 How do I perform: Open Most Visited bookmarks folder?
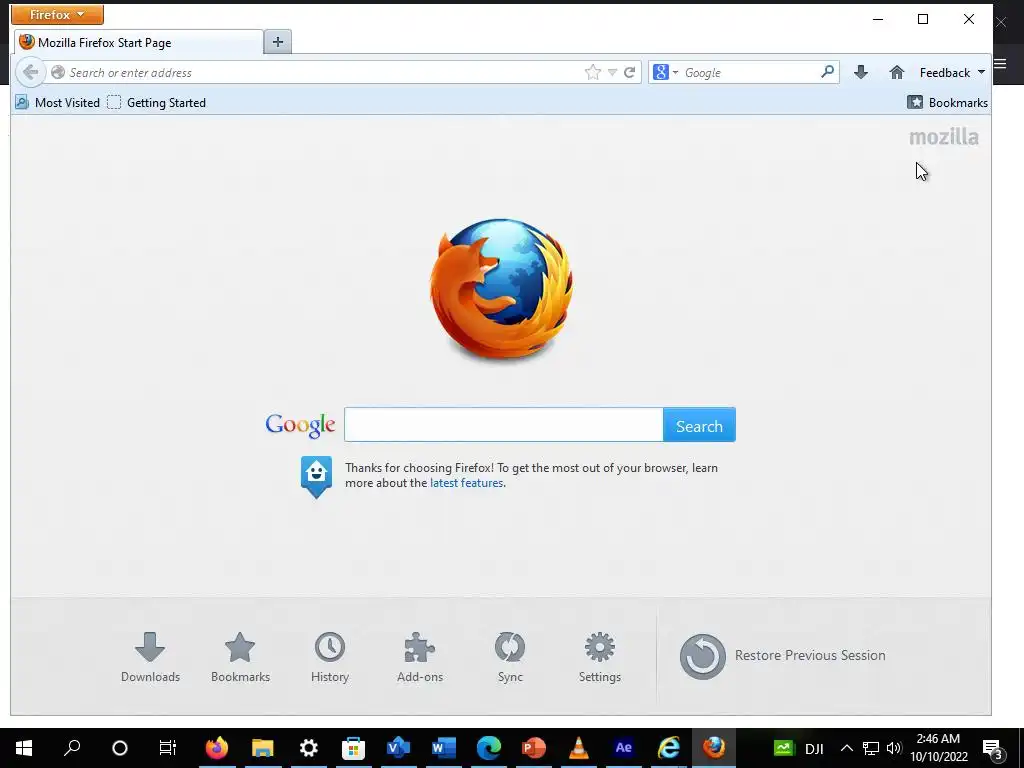(57, 103)
